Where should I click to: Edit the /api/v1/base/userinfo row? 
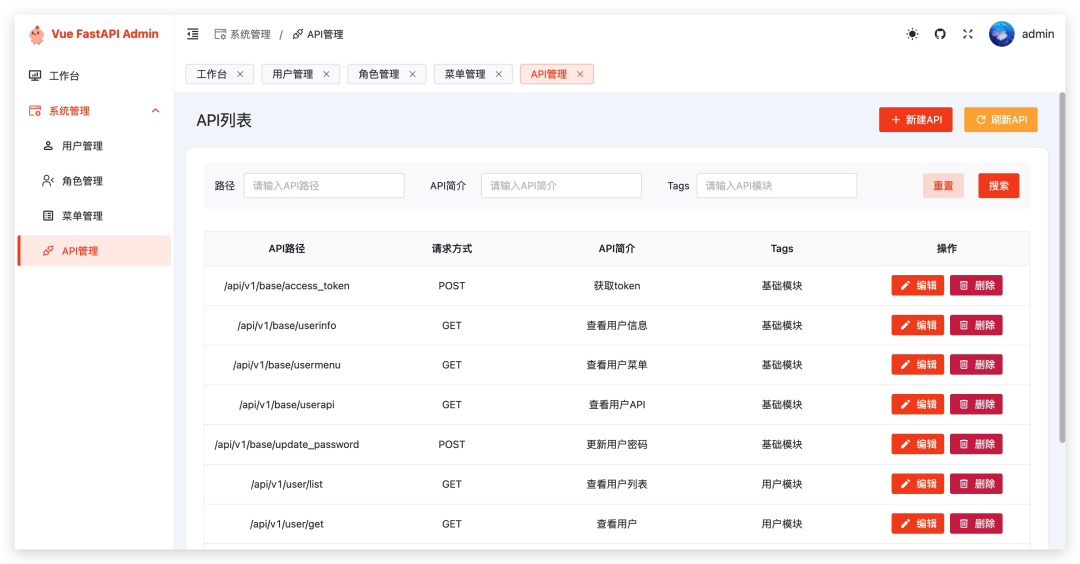(x=917, y=325)
